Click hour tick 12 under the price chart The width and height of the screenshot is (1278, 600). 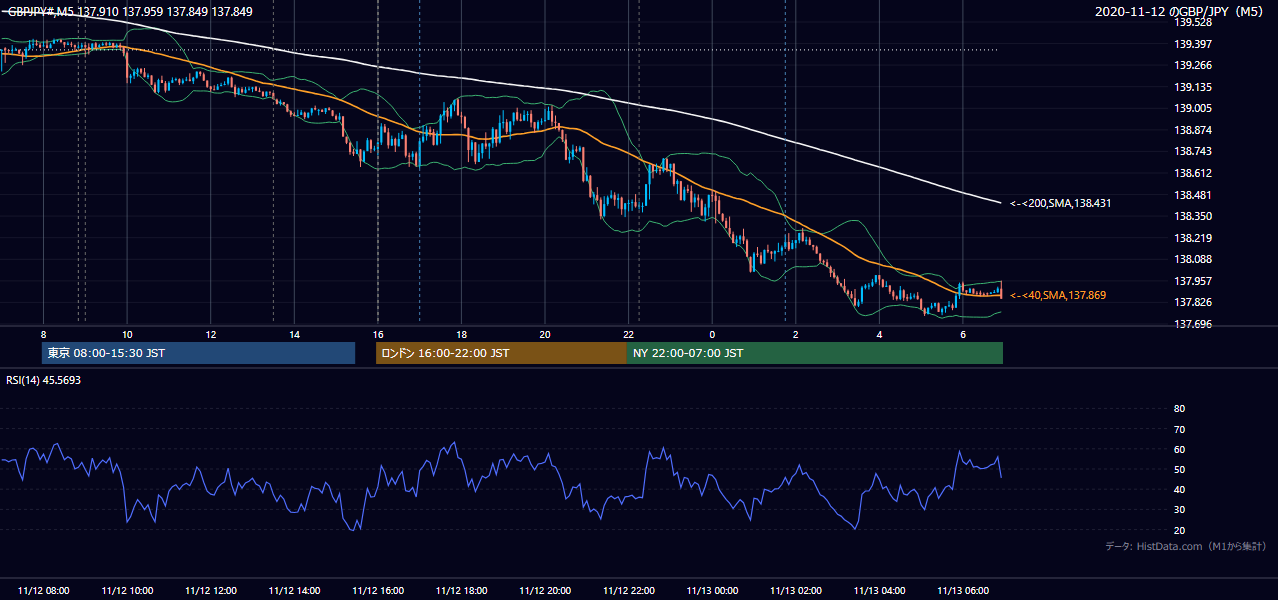210,334
